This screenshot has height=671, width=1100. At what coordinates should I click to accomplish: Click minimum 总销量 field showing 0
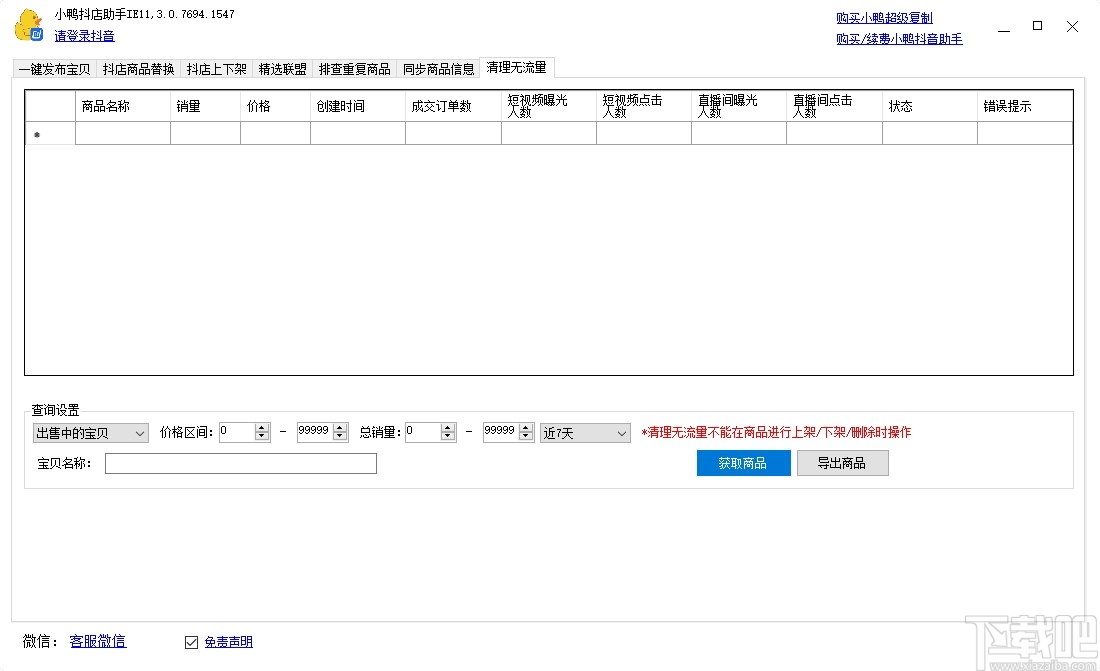point(422,432)
